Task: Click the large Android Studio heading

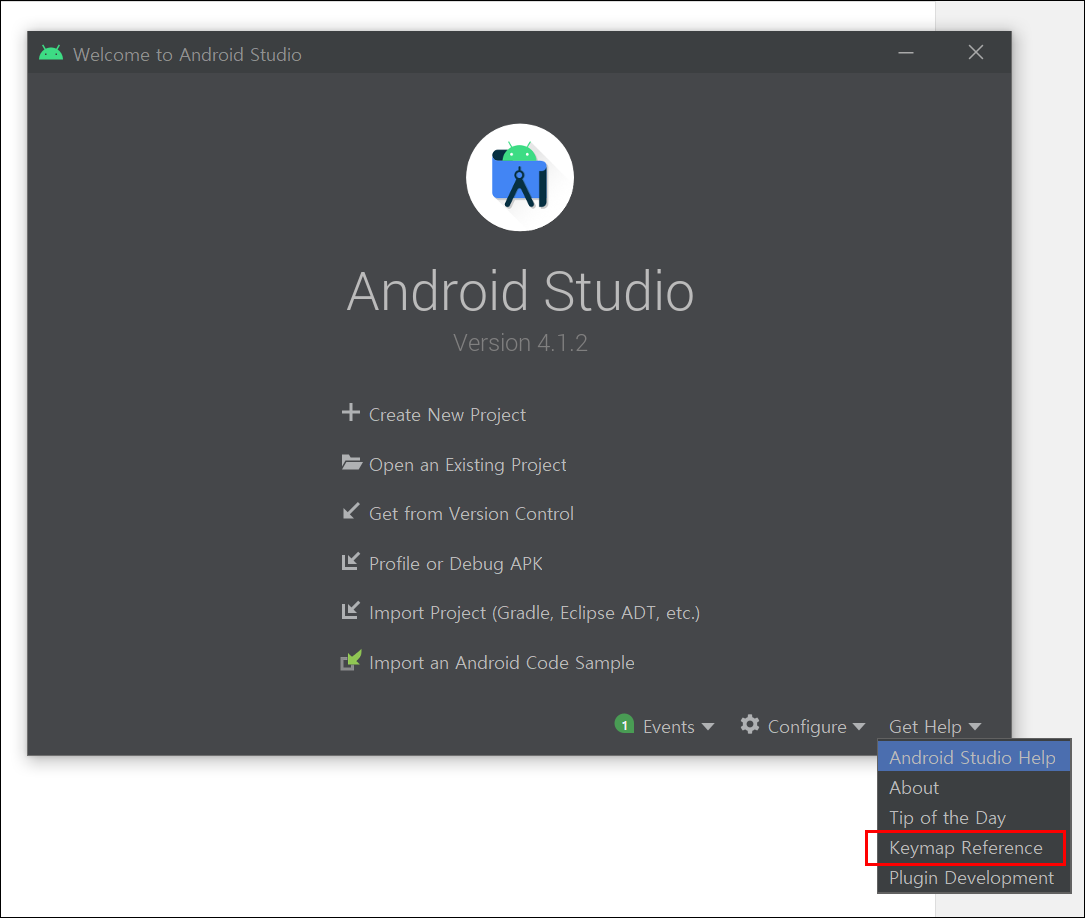Action: [520, 291]
